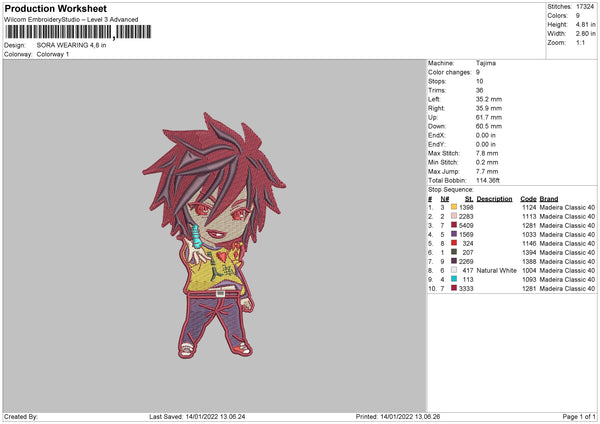Select the Height value 4.81 in
Viewport: 600px width, 424px height.
(585, 24)
